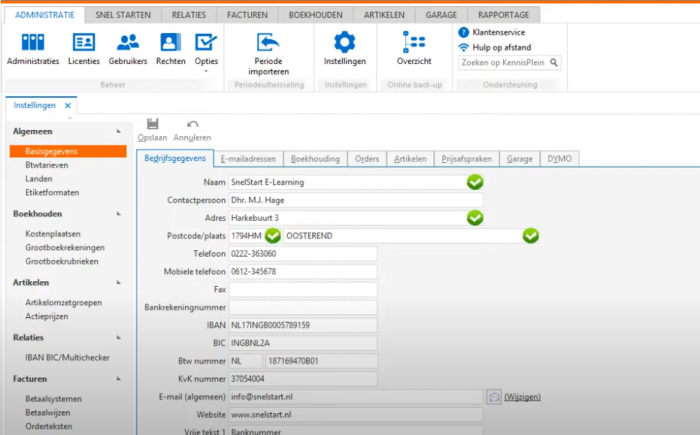Click the email icon beside the E-mail field
Screen dimensions: 700x435
(x=493, y=397)
